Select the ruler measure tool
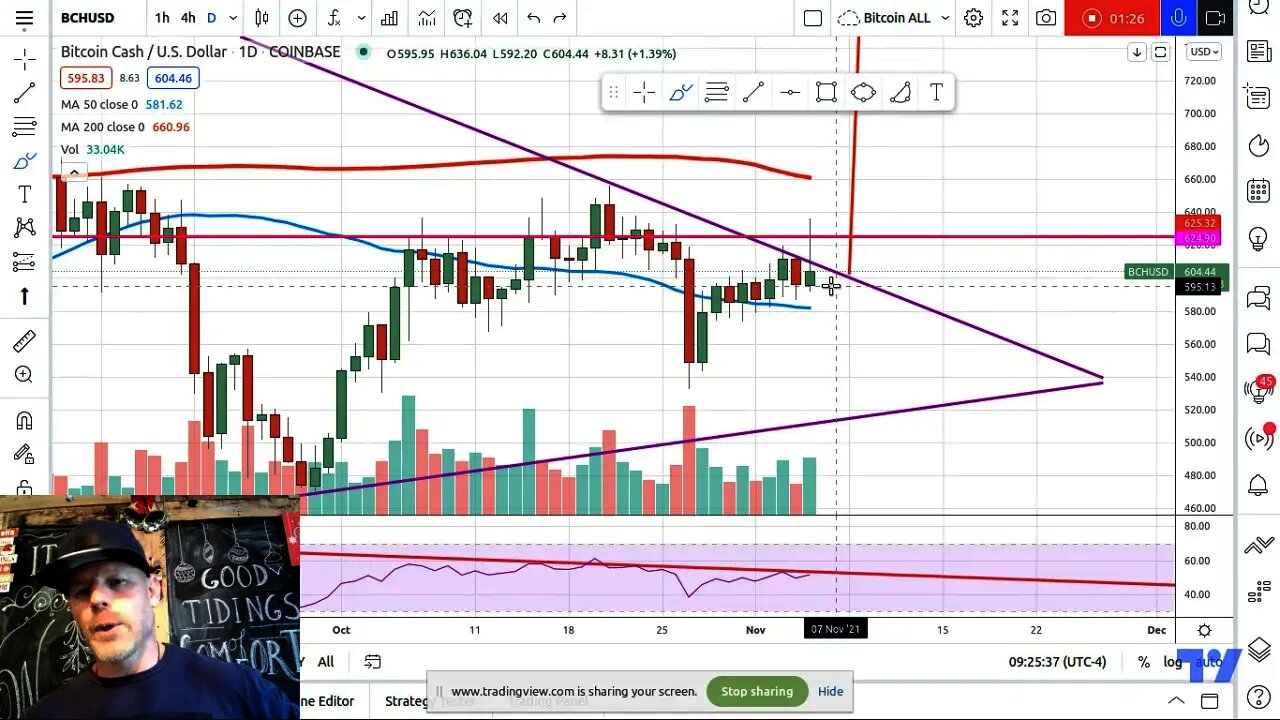1280x720 pixels. 24,341
